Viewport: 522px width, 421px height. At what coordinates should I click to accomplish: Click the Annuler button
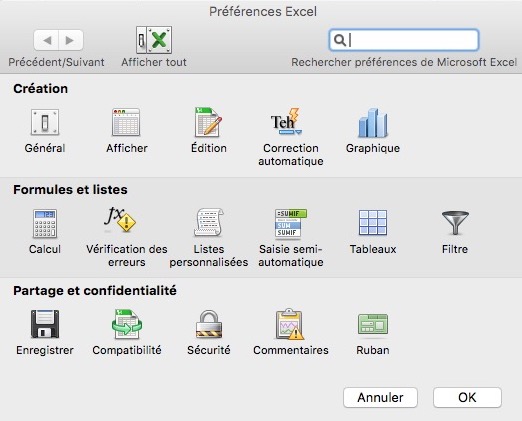click(380, 397)
